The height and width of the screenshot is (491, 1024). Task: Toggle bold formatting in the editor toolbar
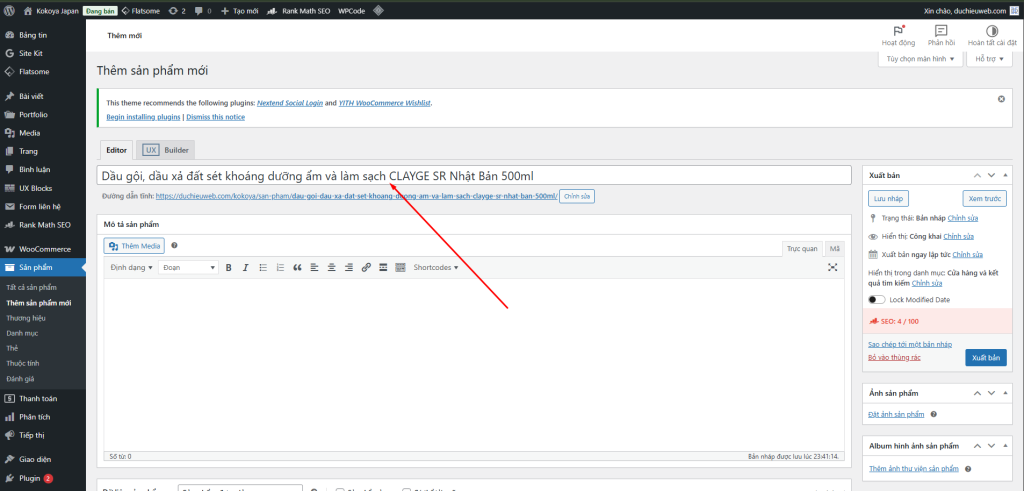click(229, 267)
